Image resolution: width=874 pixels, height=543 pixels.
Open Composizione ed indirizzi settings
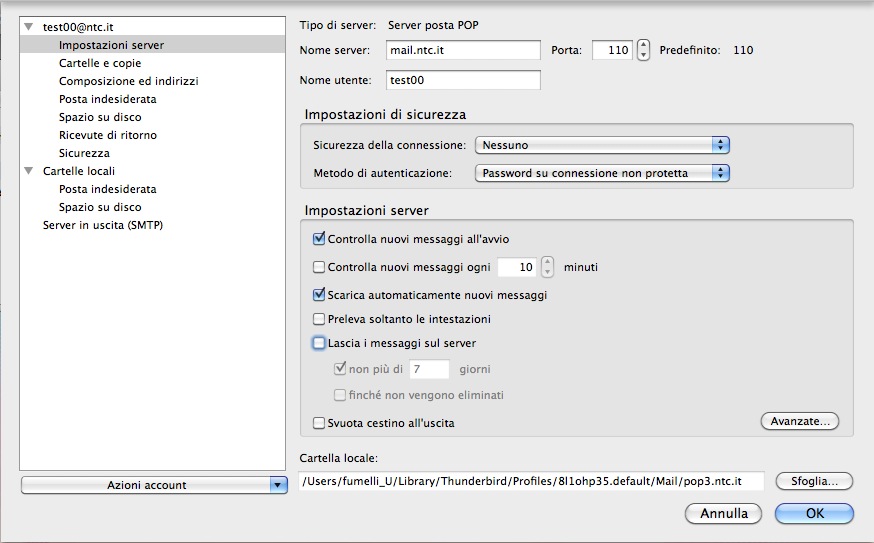127,81
